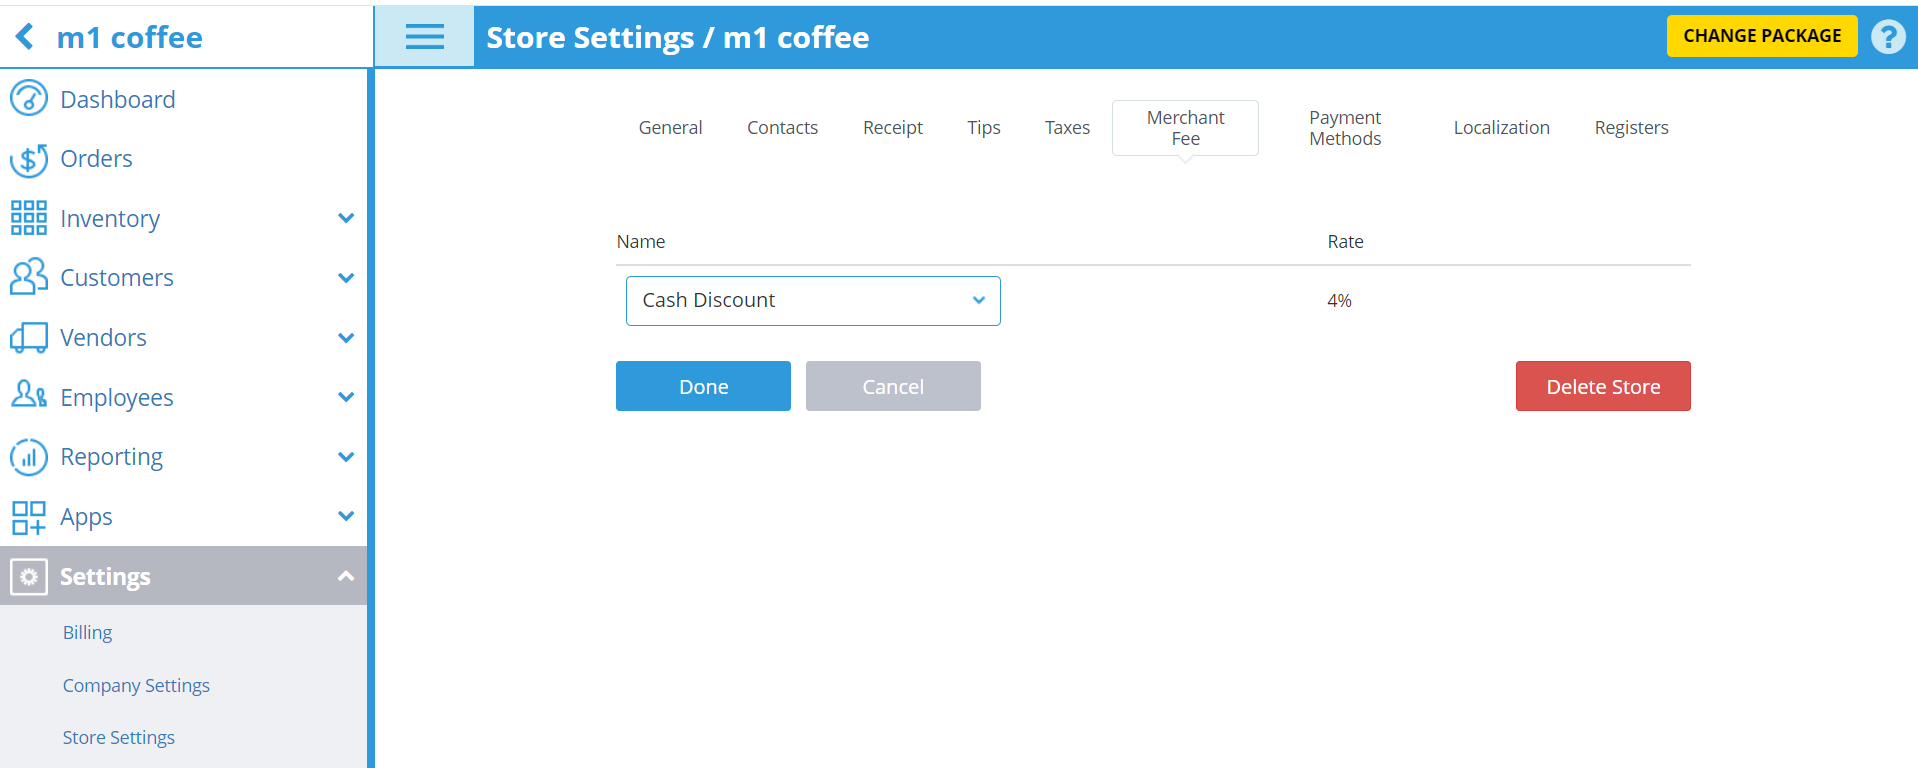Click the Reporting chart icon

click(x=29, y=457)
